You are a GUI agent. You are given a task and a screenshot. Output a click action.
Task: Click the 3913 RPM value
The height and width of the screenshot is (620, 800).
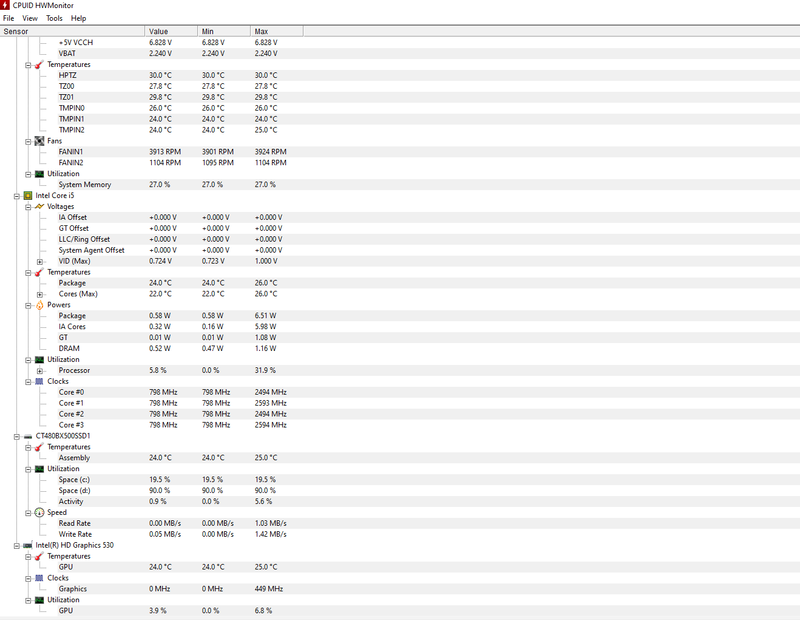165,152
